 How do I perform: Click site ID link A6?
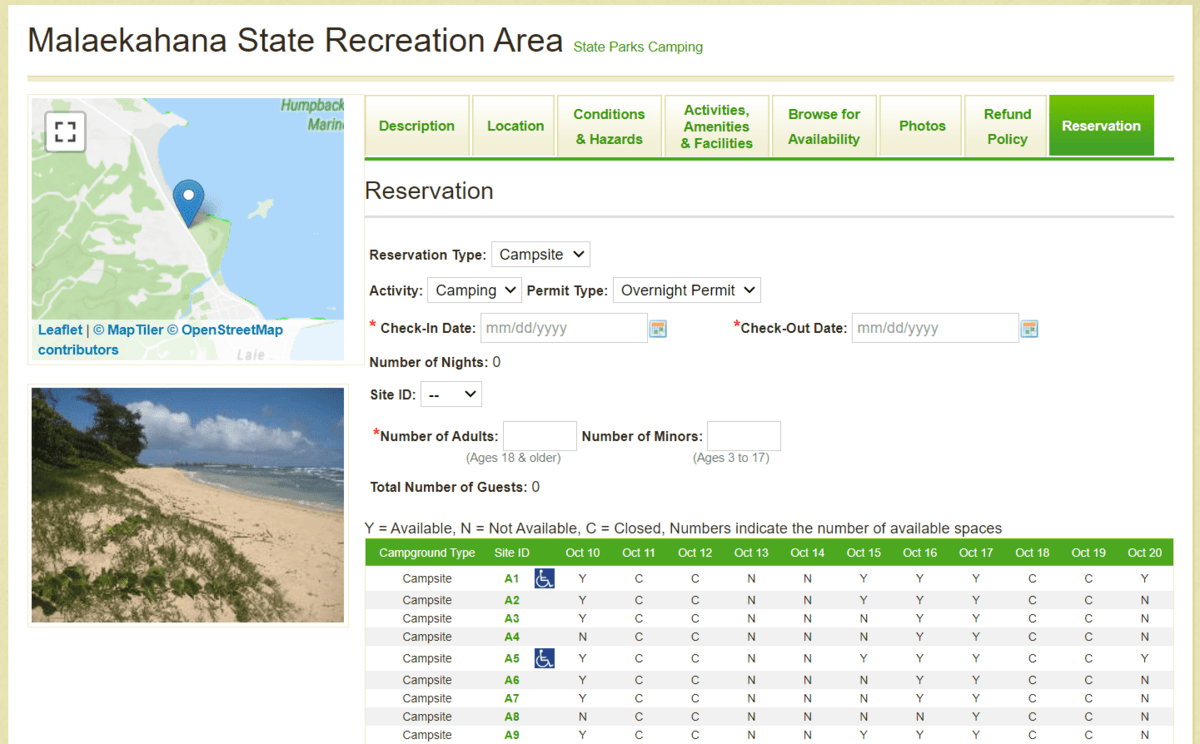[512, 680]
